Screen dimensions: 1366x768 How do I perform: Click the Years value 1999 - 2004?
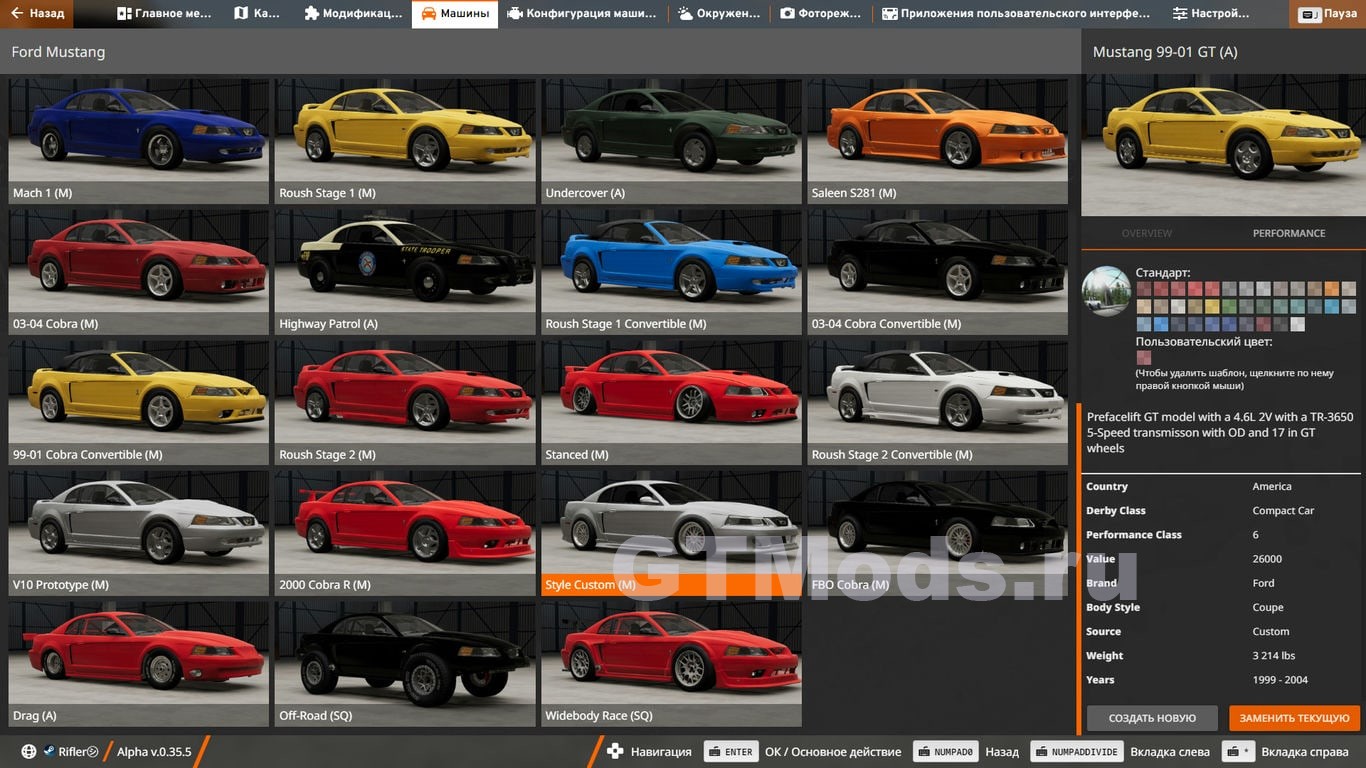[1280, 680]
